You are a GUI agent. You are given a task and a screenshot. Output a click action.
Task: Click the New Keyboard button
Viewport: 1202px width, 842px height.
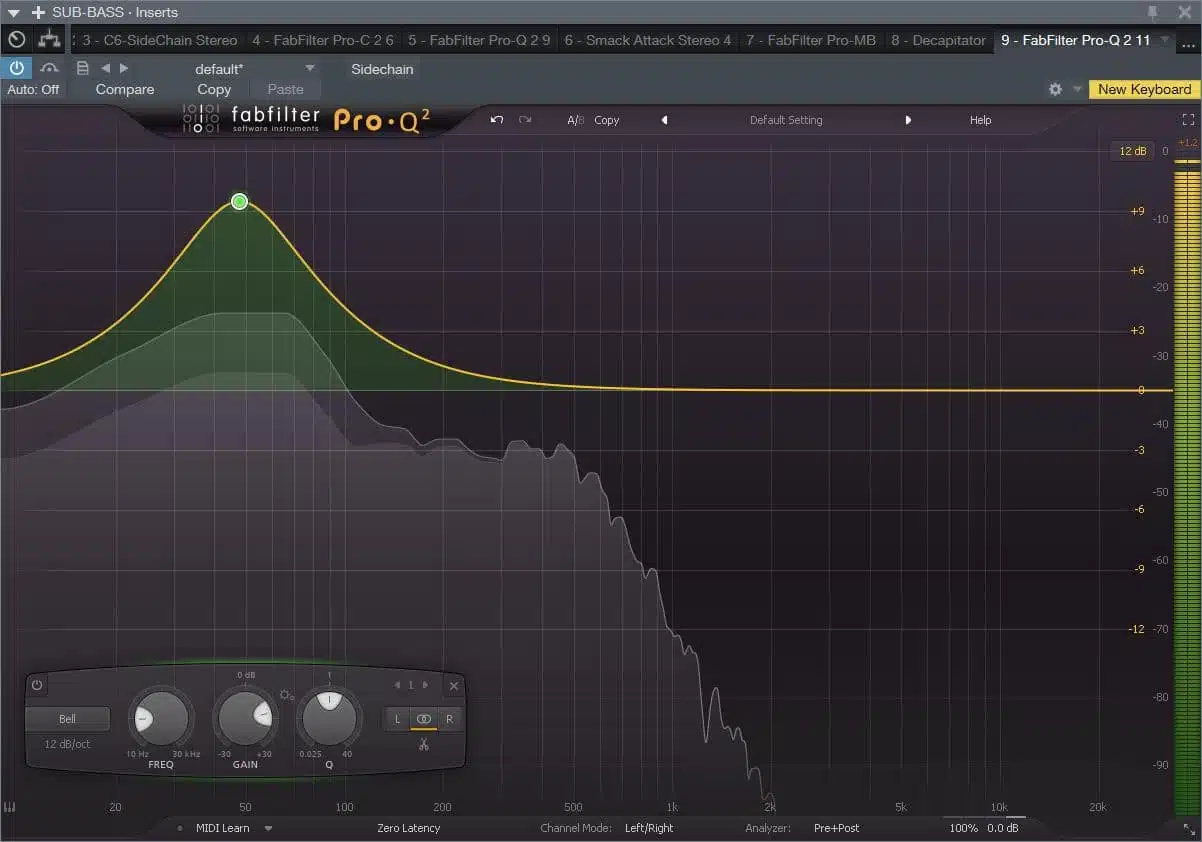pyautogui.click(x=1145, y=89)
